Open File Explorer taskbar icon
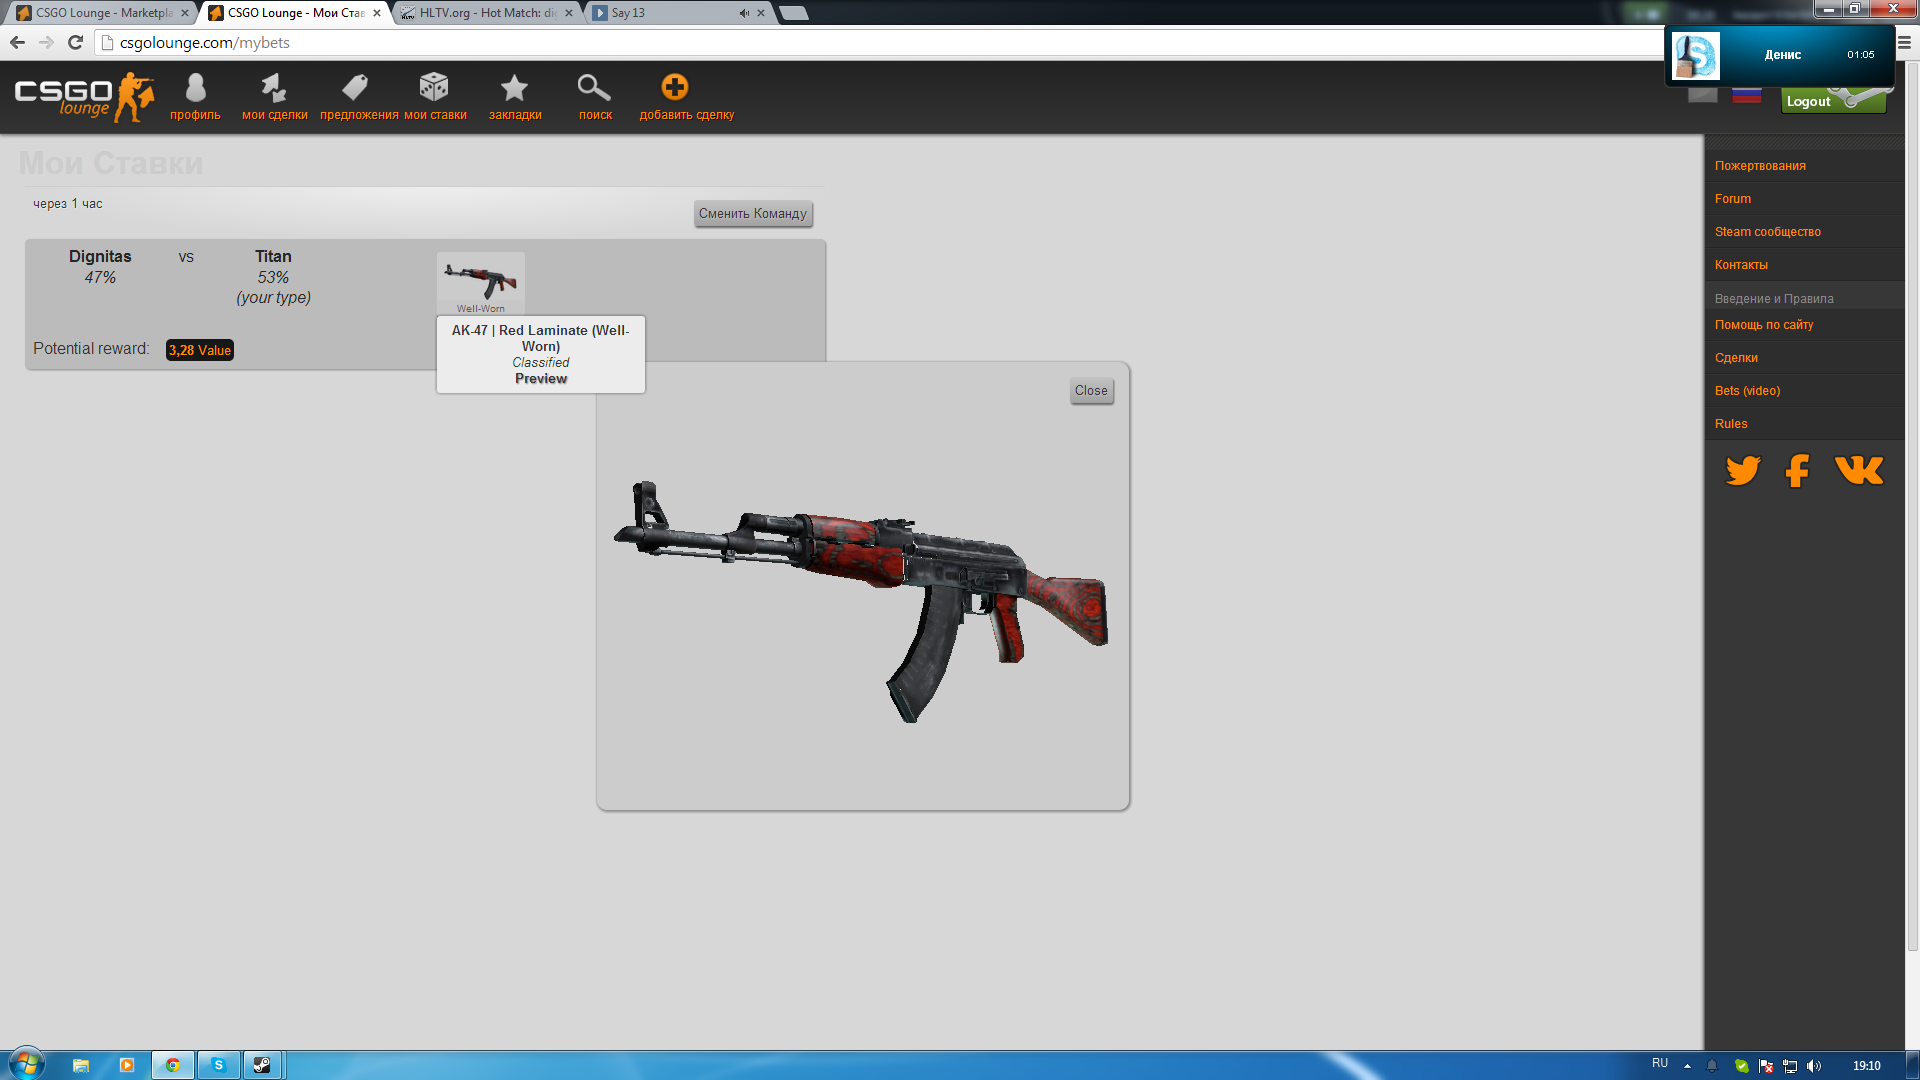Viewport: 1920px width, 1080px height. click(x=81, y=1065)
